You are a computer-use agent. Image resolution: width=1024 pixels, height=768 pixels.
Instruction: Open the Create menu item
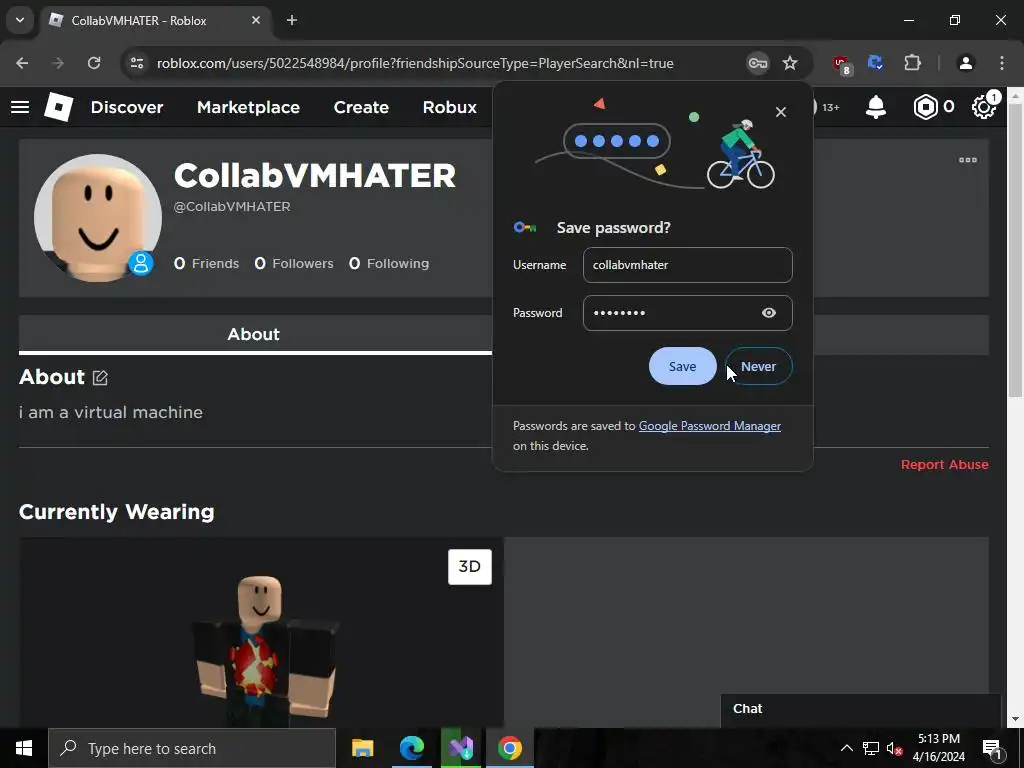pyautogui.click(x=361, y=107)
